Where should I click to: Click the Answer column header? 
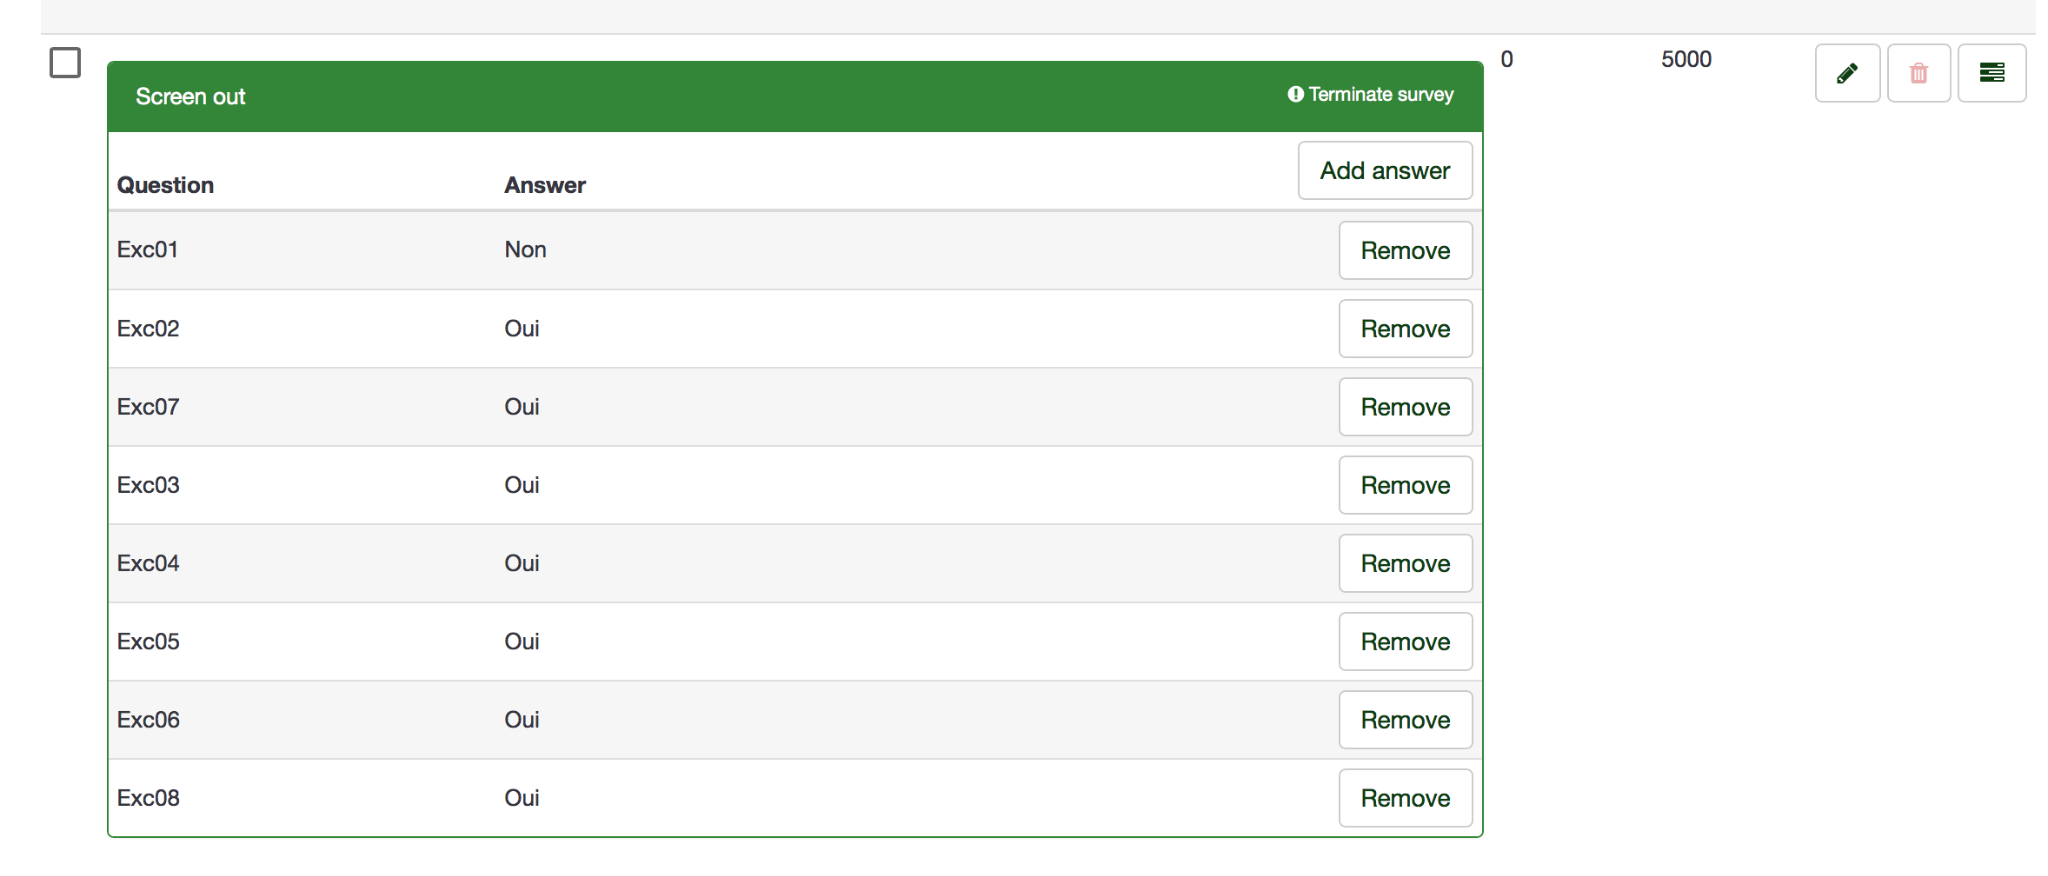tap(545, 185)
